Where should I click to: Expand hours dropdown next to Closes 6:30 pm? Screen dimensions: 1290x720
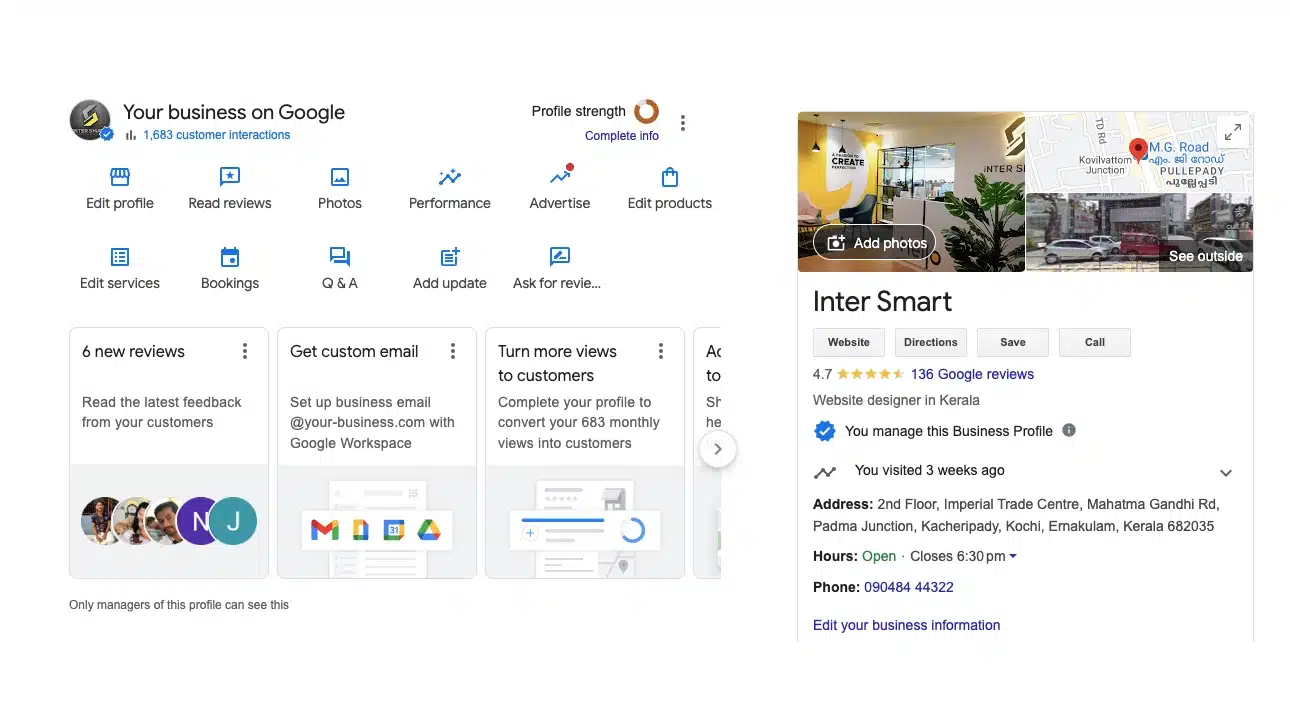click(x=1013, y=557)
